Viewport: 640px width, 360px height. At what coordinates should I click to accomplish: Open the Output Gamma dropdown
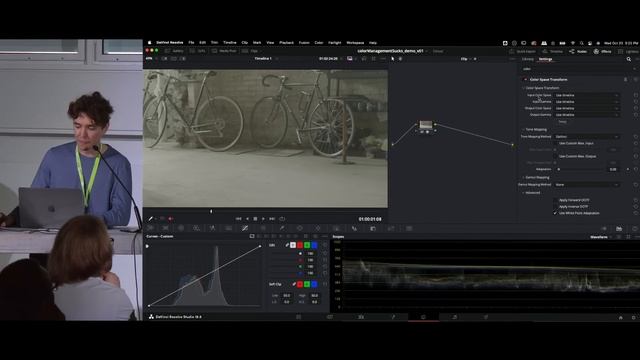tap(587, 115)
